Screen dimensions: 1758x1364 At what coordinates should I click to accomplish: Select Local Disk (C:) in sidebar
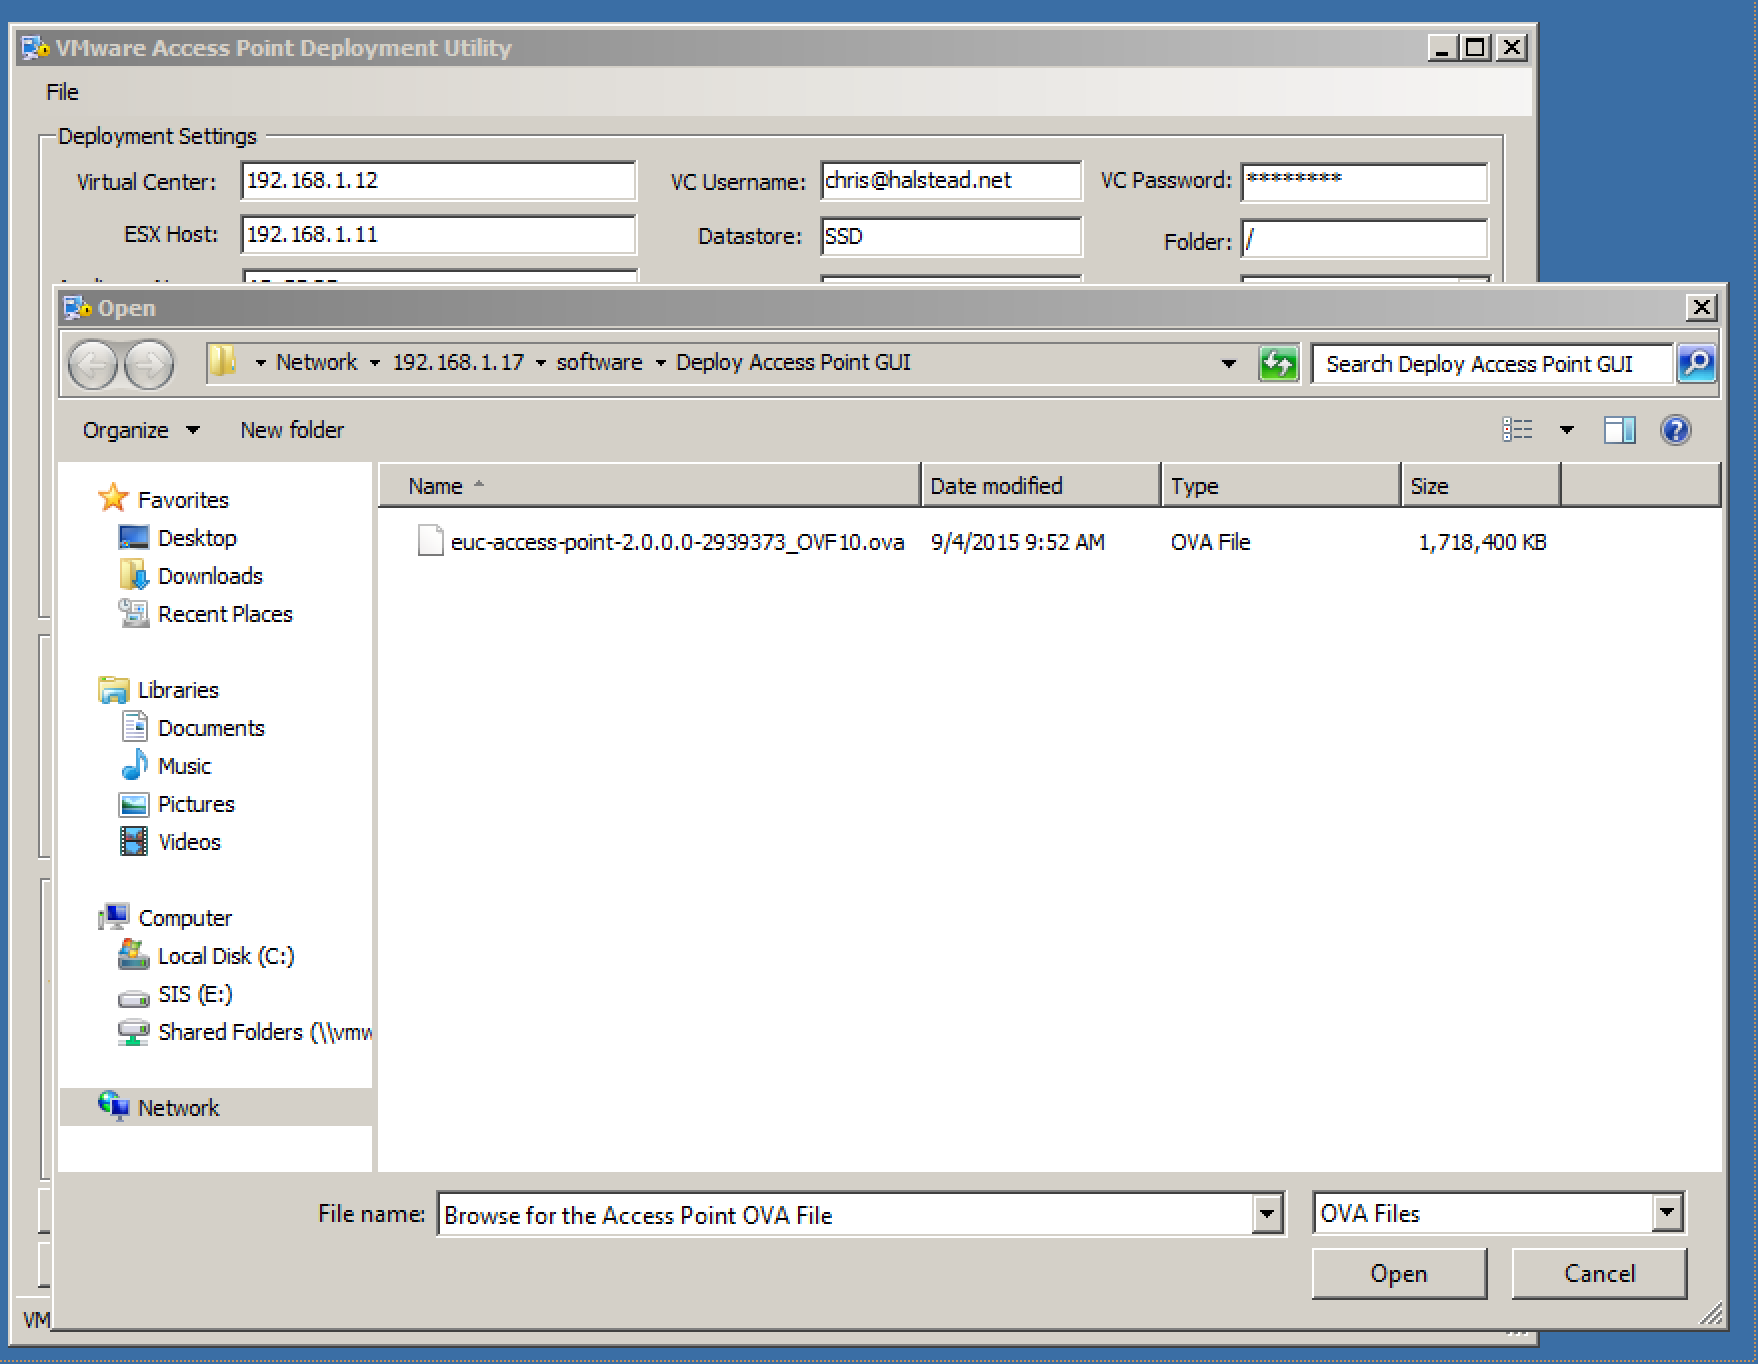pos(225,956)
